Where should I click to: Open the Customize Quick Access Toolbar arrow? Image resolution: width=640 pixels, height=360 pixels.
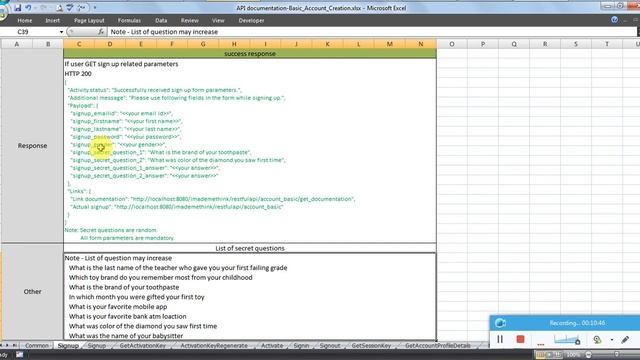[95, 8]
